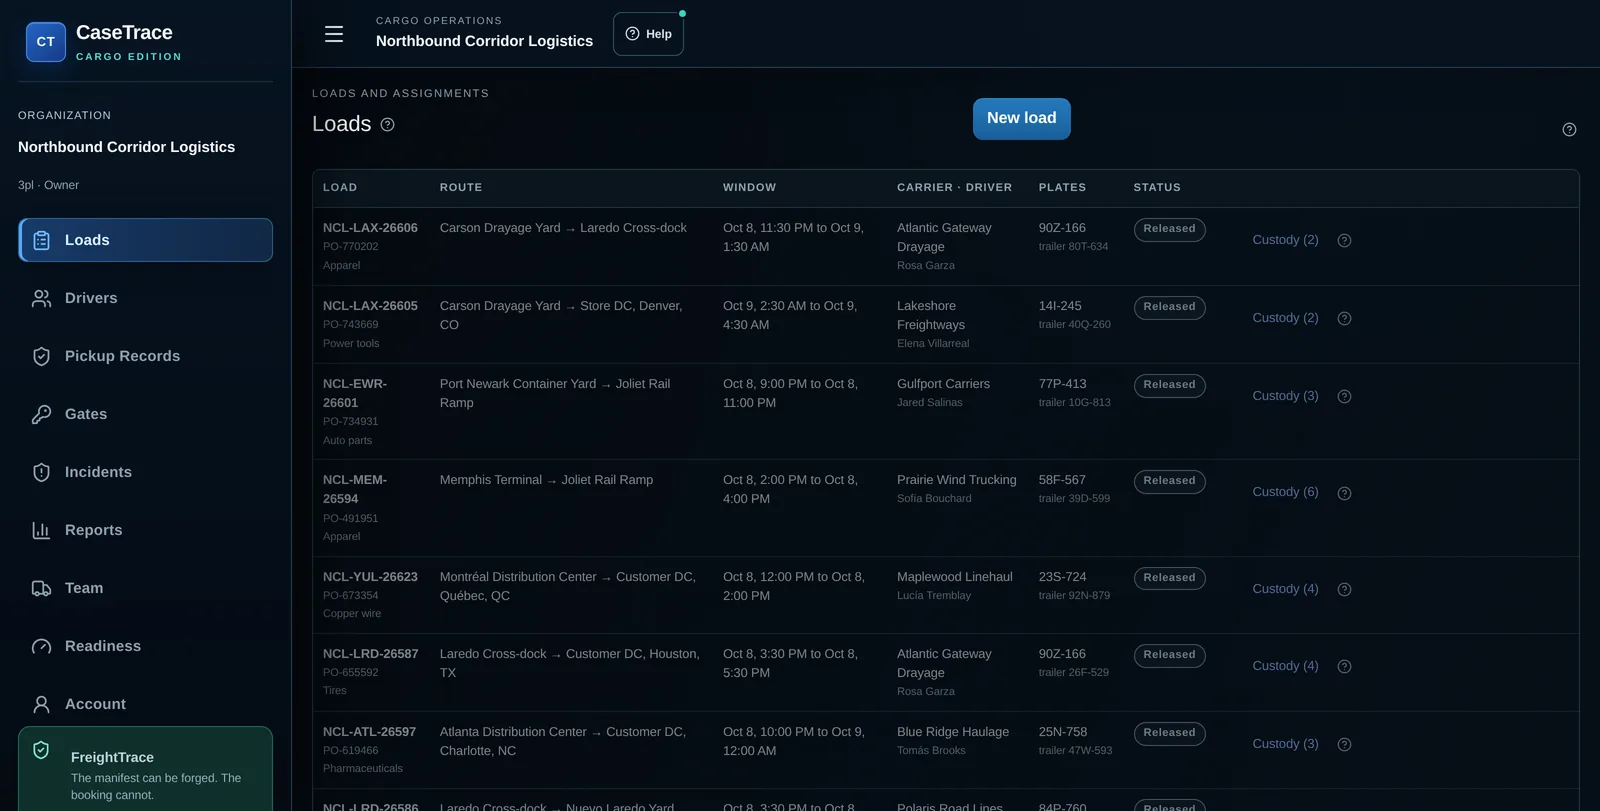Open Custody (2) for NCL-LAX-26605
The width and height of the screenshot is (1600, 811).
[x=1285, y=318]
